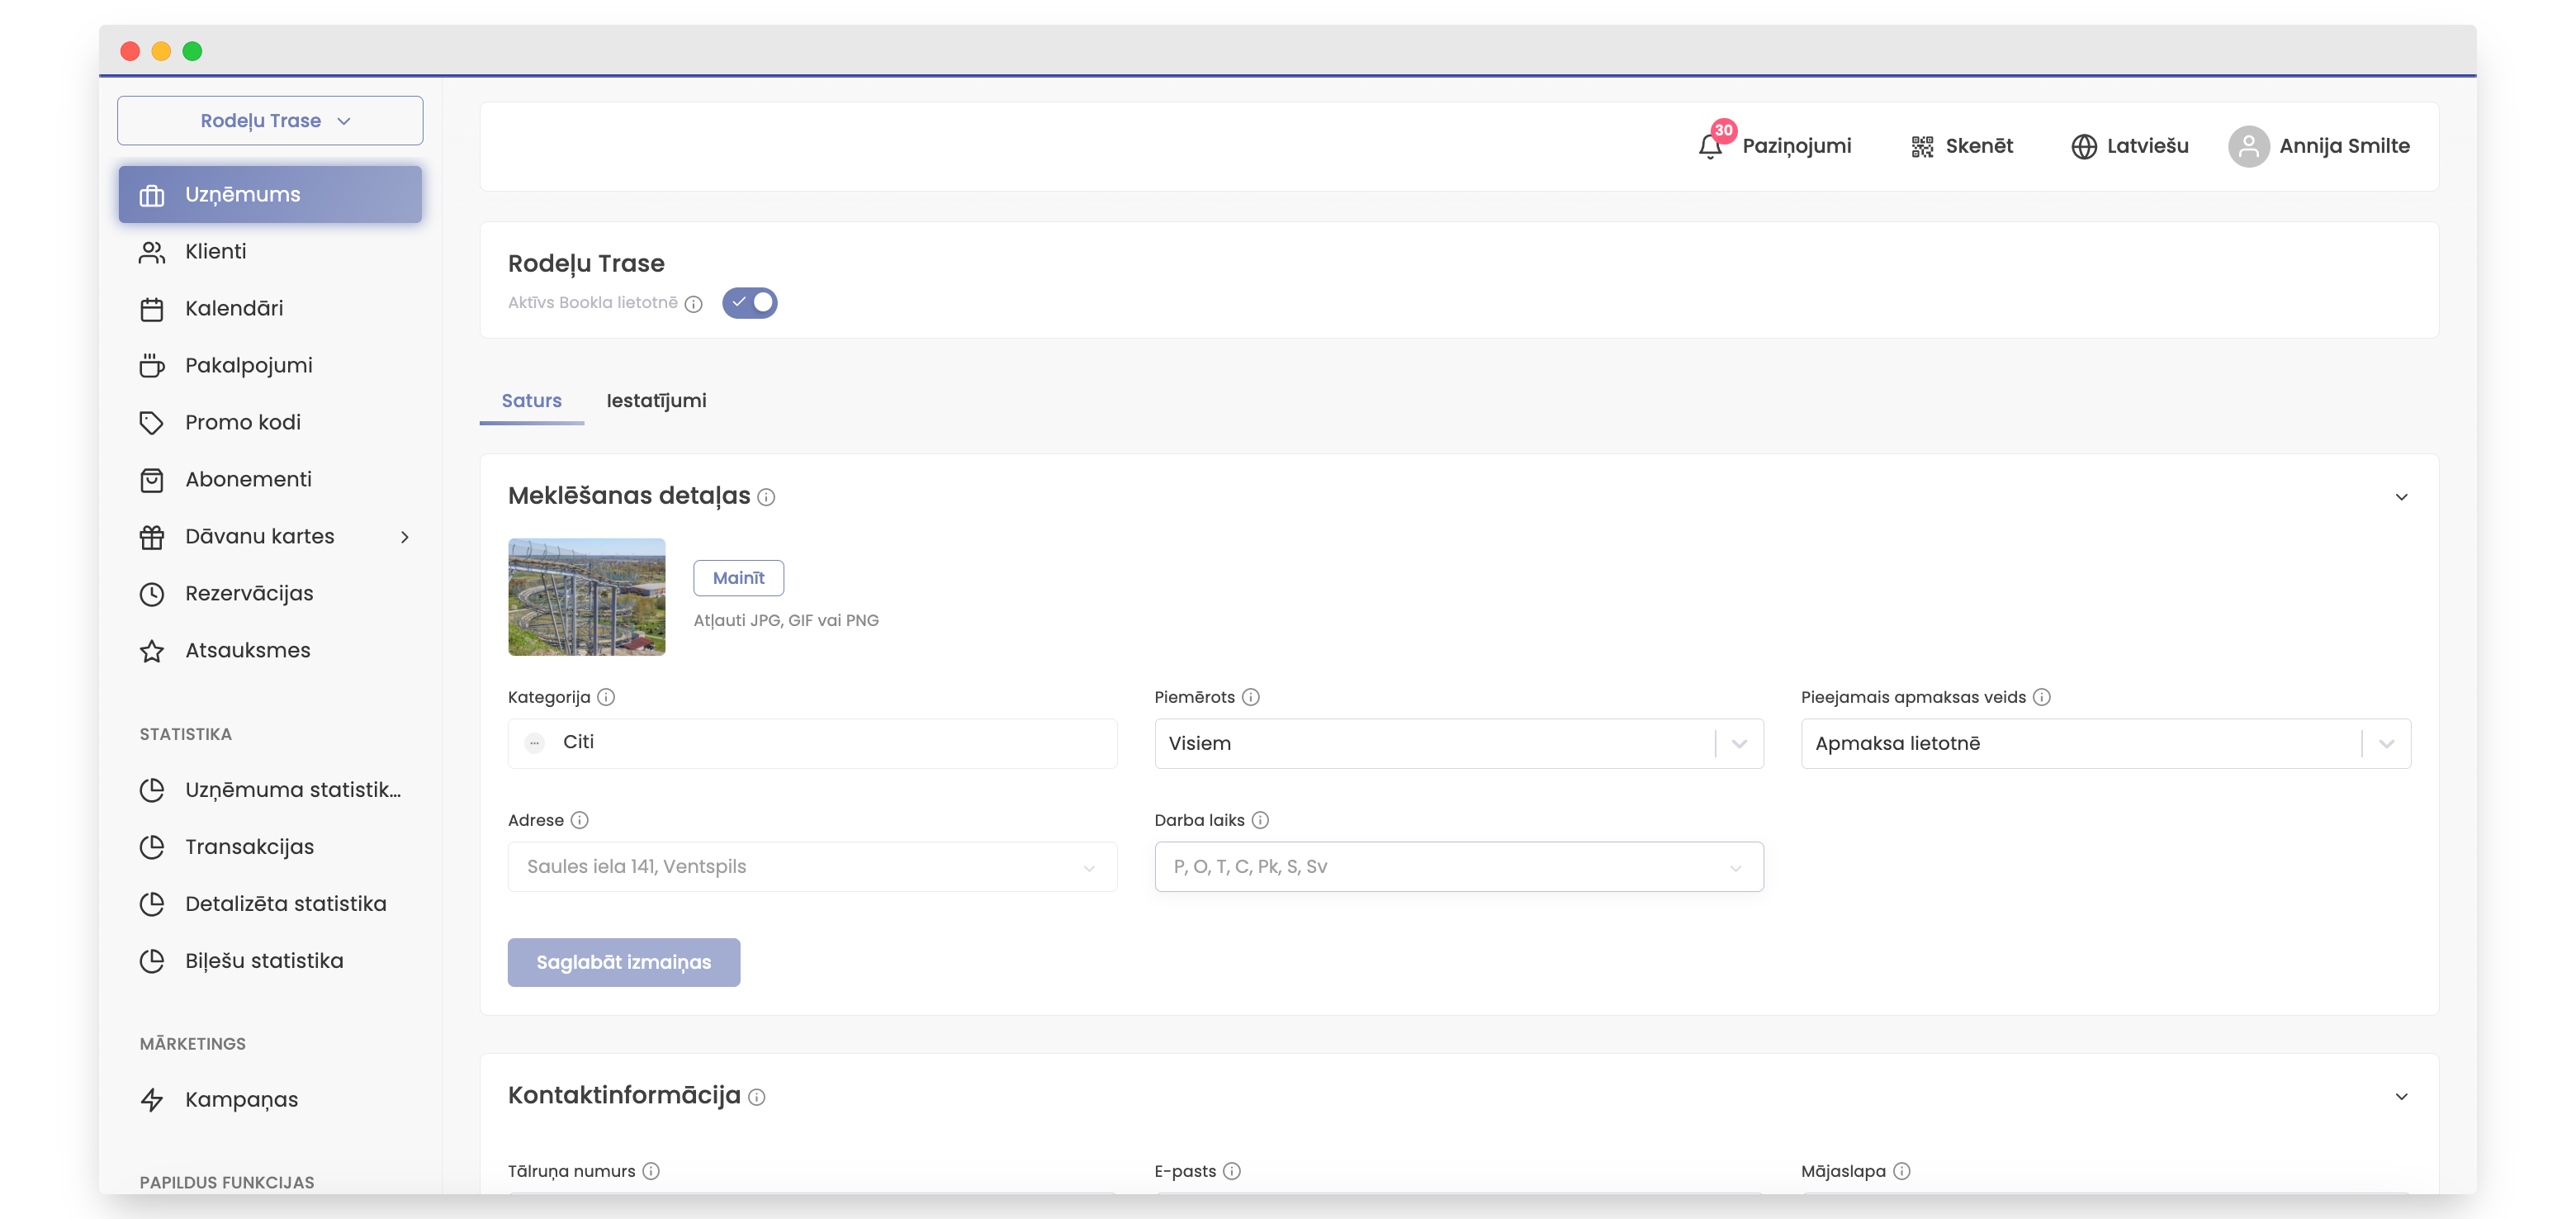Switch to the Iestatījumi tab

click(656, 400)
